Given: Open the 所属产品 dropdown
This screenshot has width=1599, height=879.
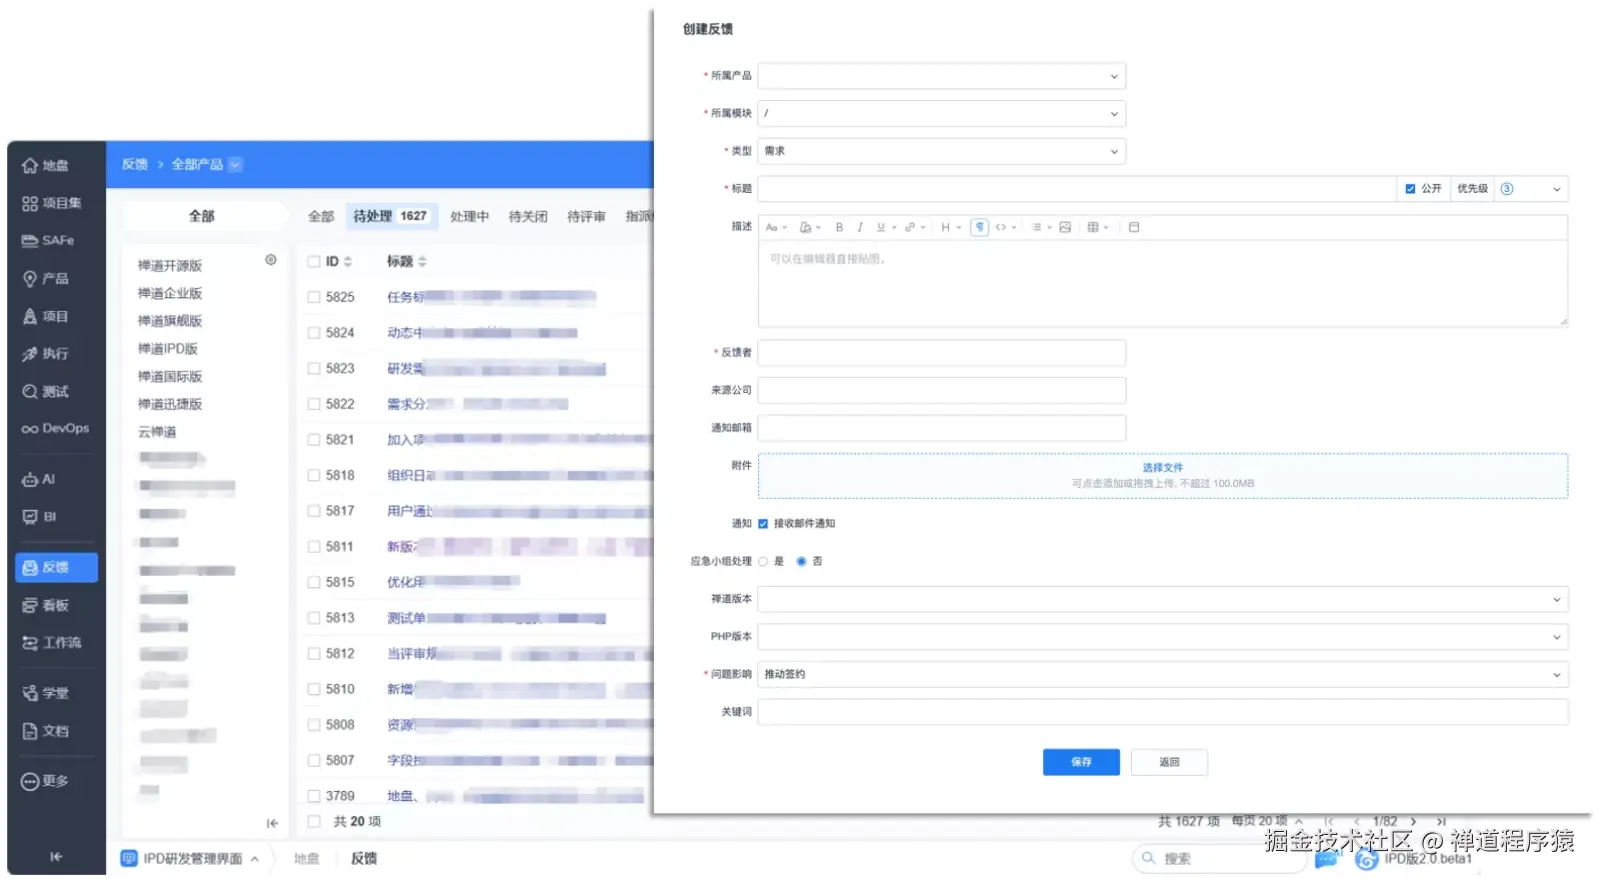Looking at the screenshot, I should click(x=941, y=76).
